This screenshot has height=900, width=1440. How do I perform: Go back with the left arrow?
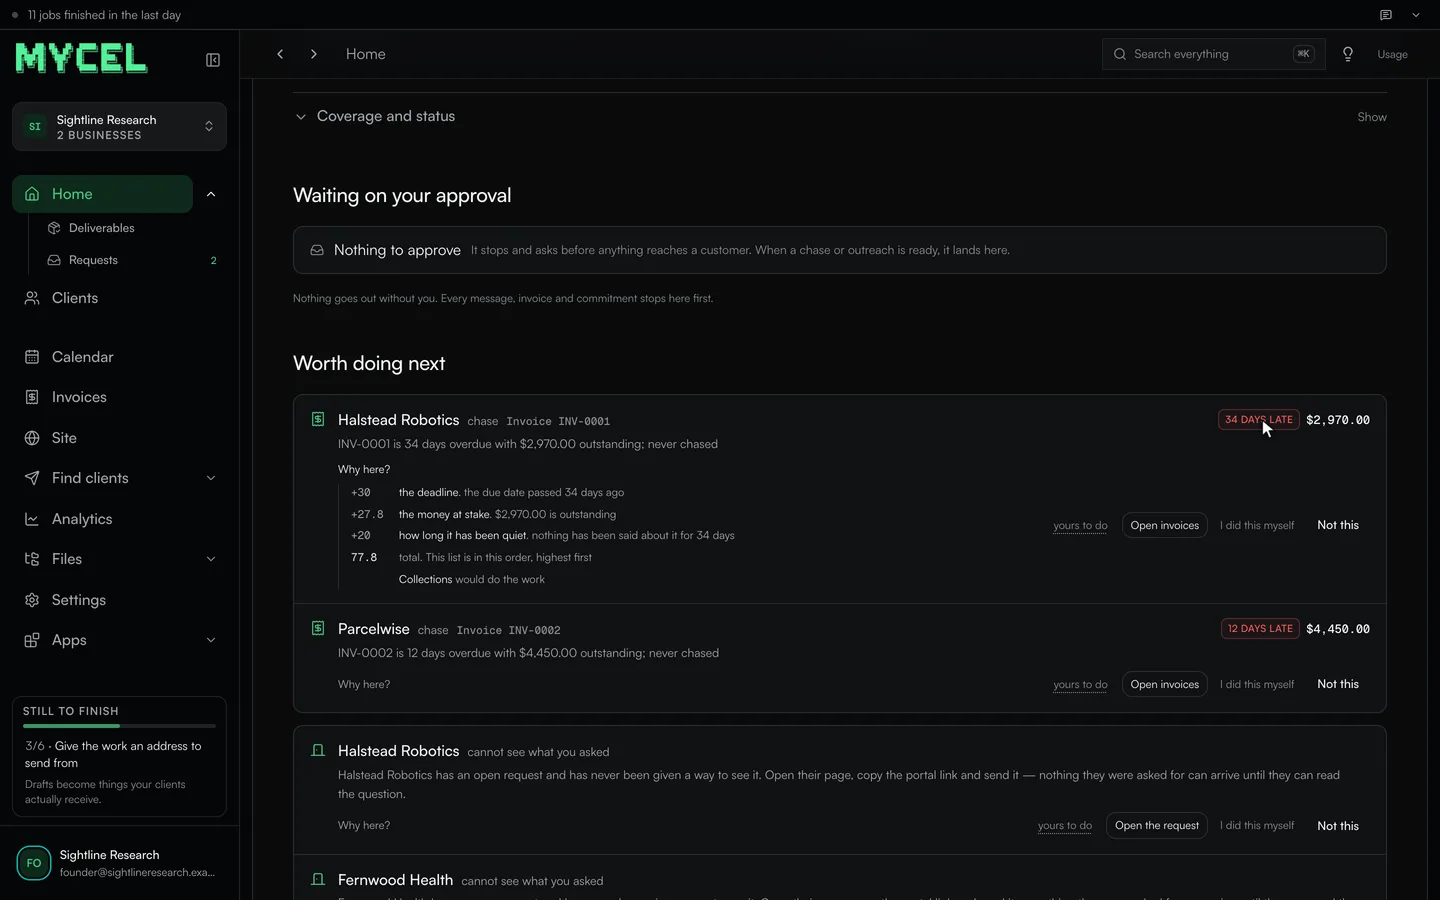tap(280, 54)
